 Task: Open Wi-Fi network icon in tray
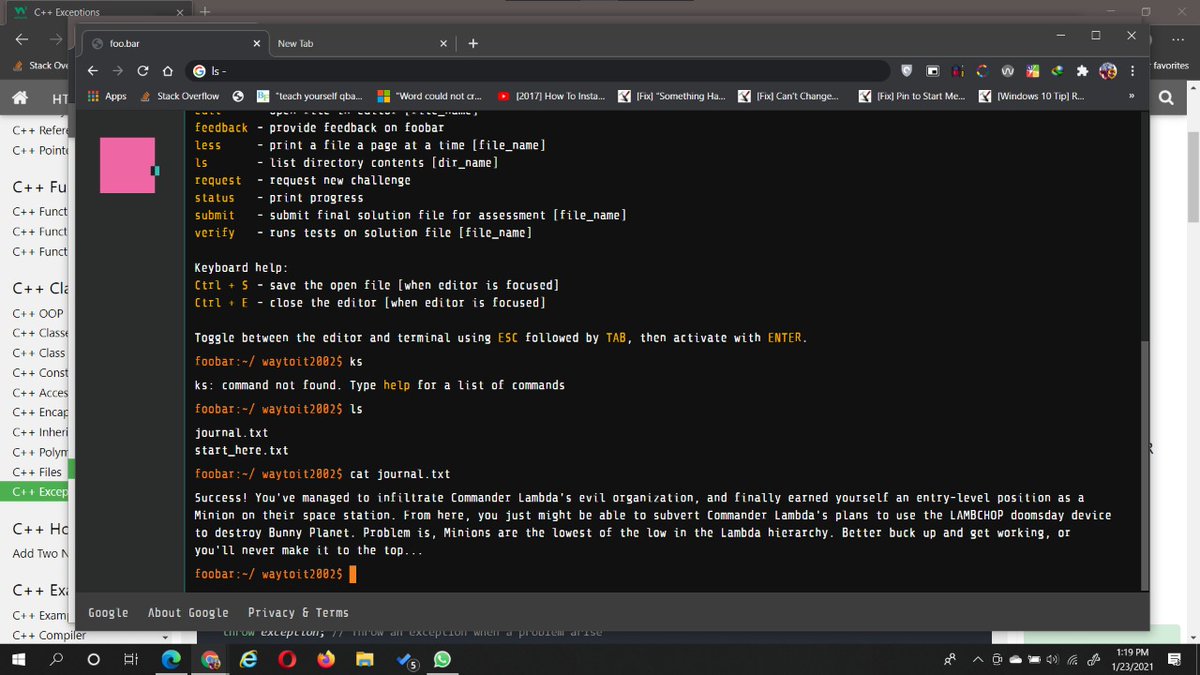[x=1074, y=660]
